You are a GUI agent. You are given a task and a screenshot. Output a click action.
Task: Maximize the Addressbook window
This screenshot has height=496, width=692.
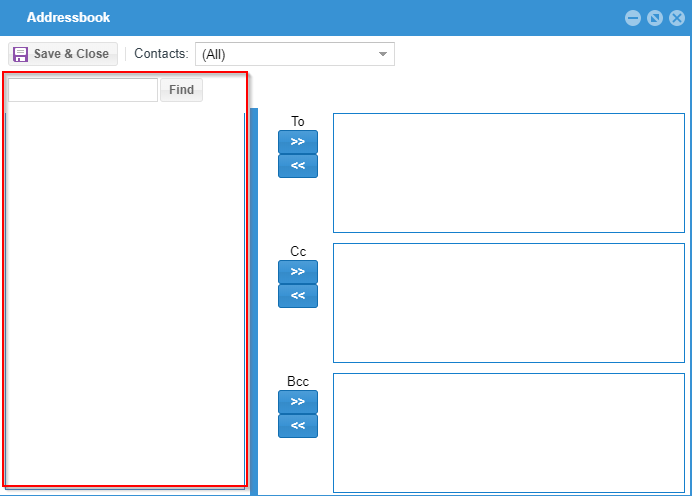pos(655,18)
